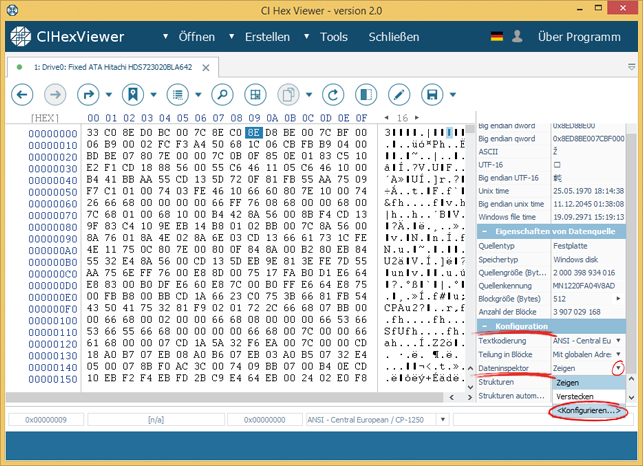
Task: Choose <Konfigurieren...> option
Action: [588, 411]
